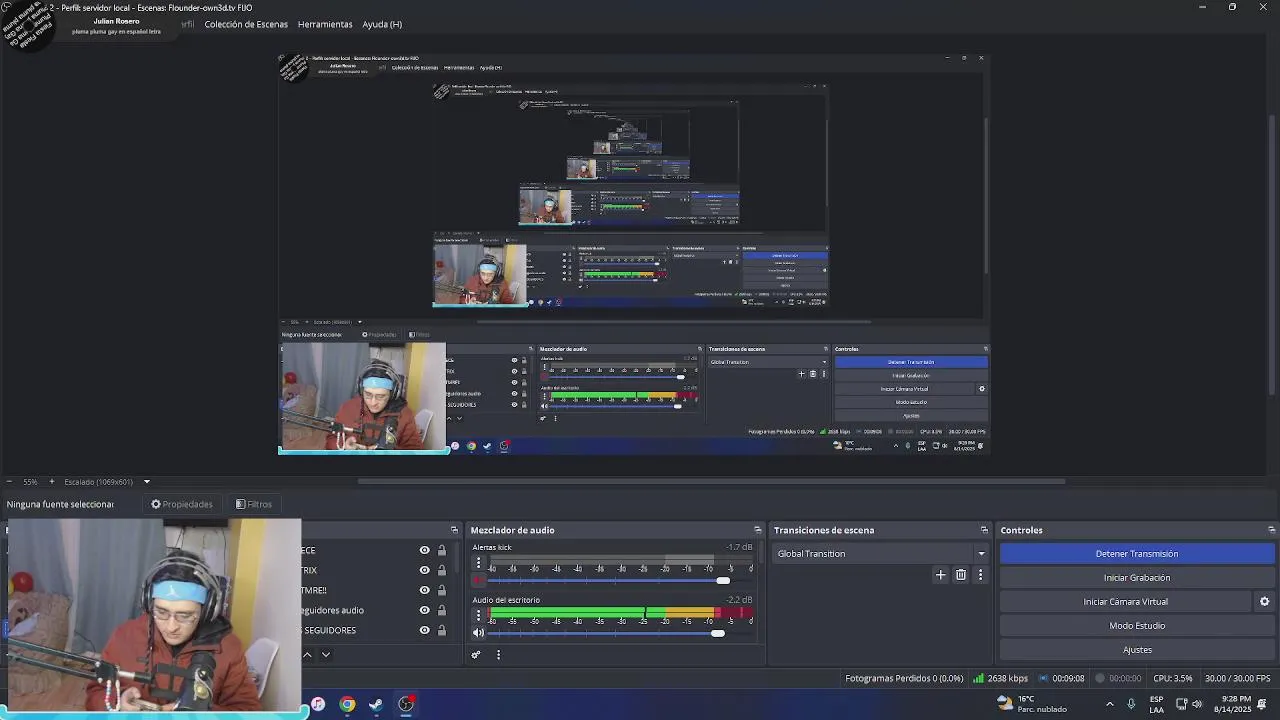This screenshot has width=1280, height=720.
Task: Click the preview horizontal scrollbar
Action: tap(711, 481)
